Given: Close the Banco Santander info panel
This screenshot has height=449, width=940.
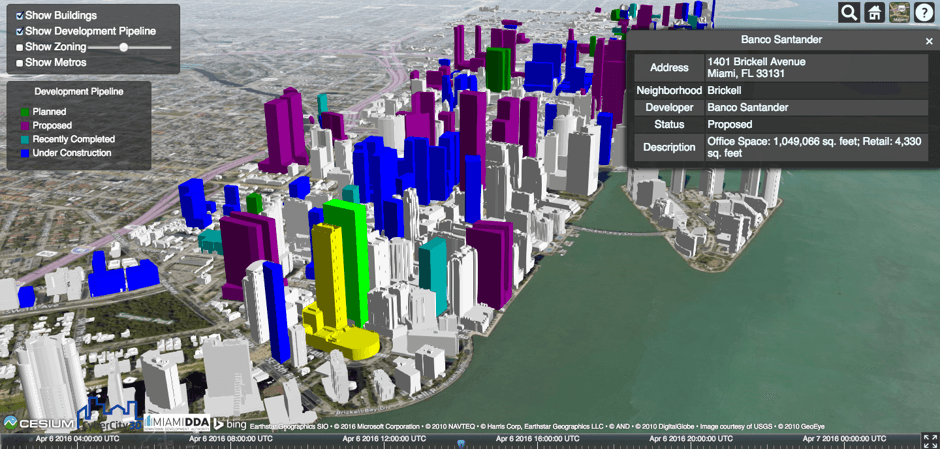Looking at the screenshot, I should click(928, 41).
